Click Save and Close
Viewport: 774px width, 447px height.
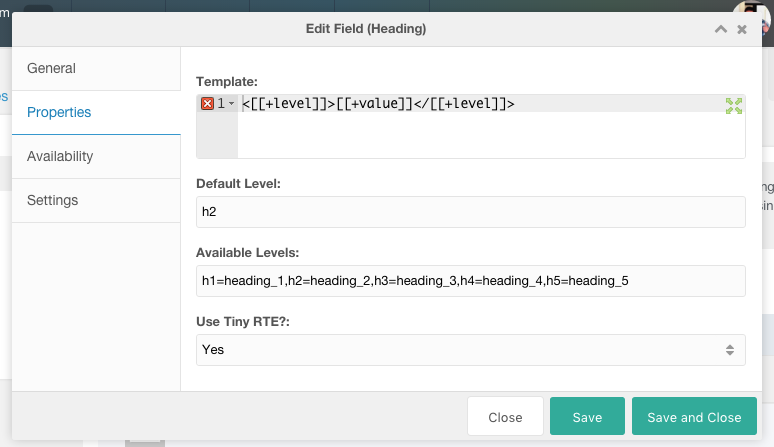(694, 416)
